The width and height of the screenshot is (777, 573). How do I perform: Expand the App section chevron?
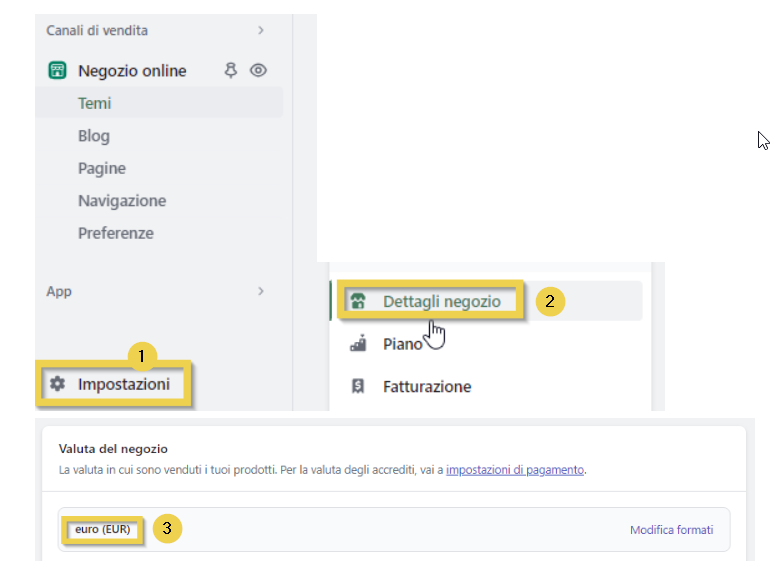(x=261, y=291)
